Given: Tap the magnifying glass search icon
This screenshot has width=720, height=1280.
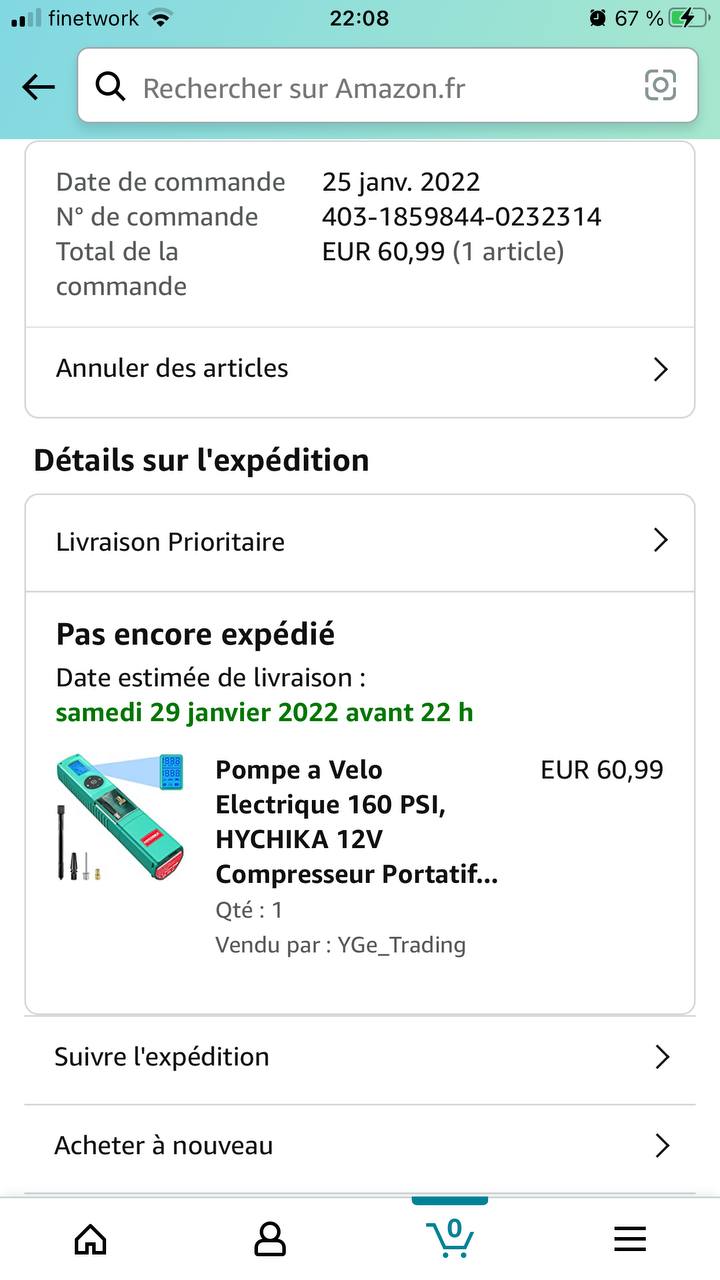Looking at the screenshot, I should pos(110,87).
